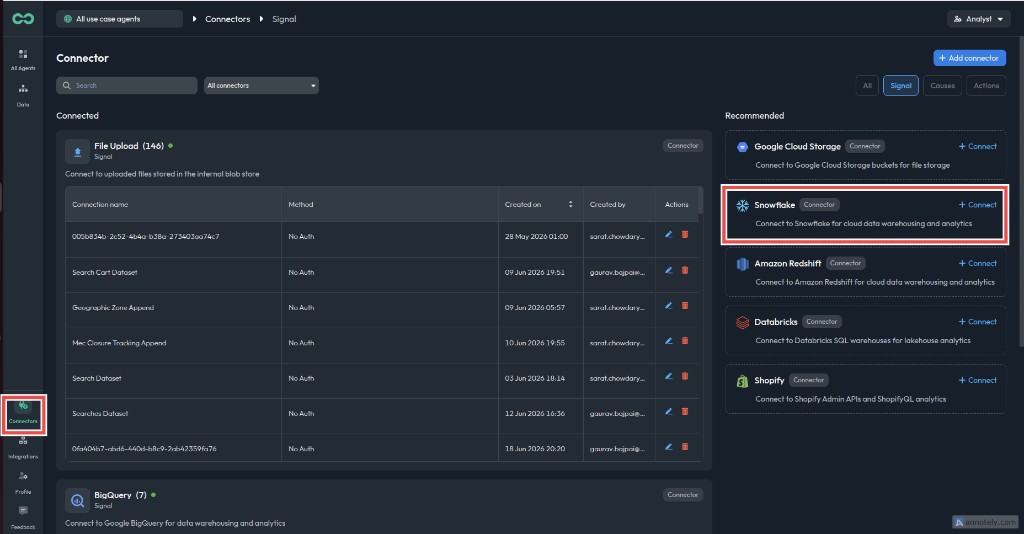Edit the Mec Closure Tracking Append connection
Screen dimensions: 1024x534
tap(669, 341)
